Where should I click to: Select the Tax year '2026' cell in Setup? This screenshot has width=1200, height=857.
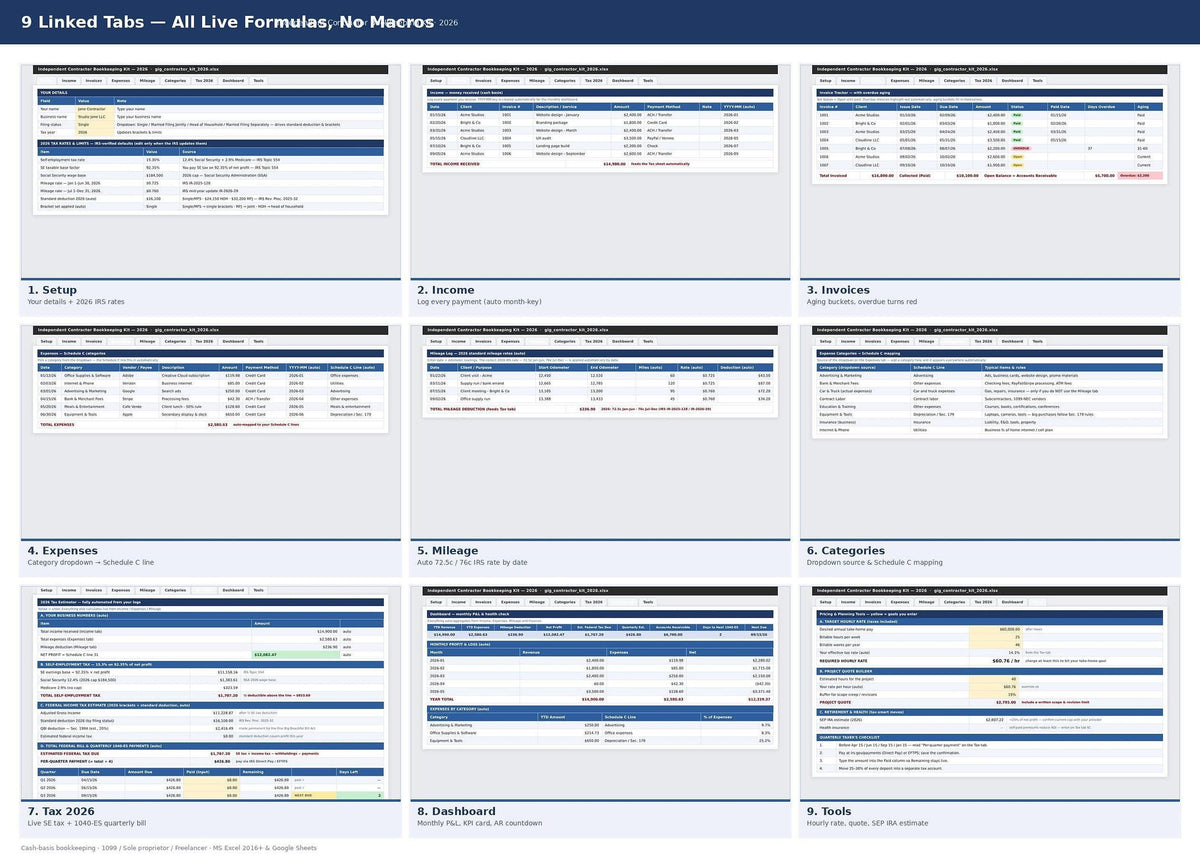95,132
